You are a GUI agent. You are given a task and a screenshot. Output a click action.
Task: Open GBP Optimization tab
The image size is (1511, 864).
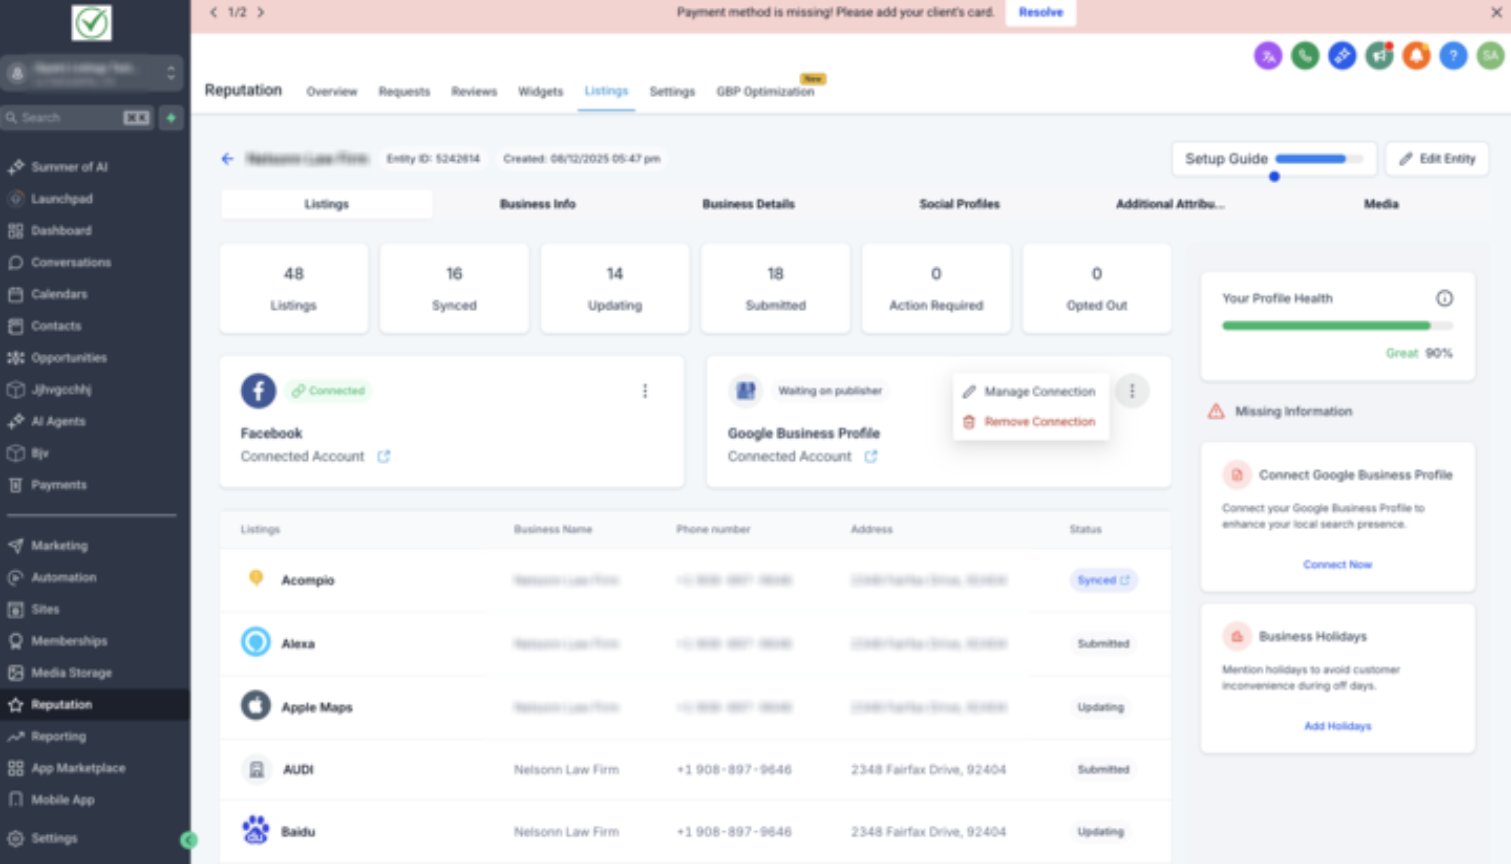(765, 91)
